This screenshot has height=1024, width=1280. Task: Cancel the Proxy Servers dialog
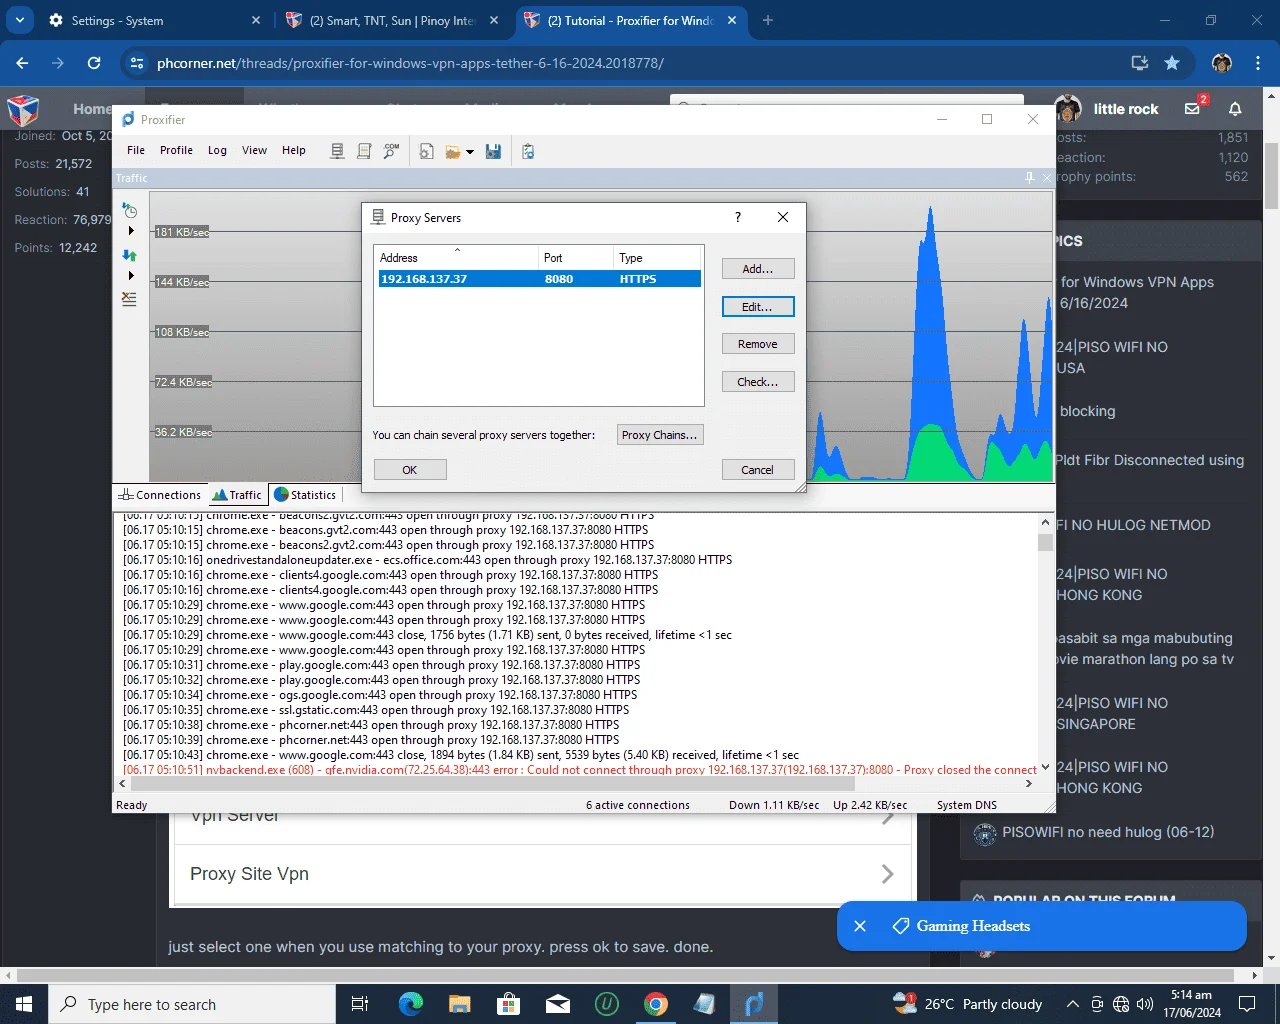tap(758, 470)
